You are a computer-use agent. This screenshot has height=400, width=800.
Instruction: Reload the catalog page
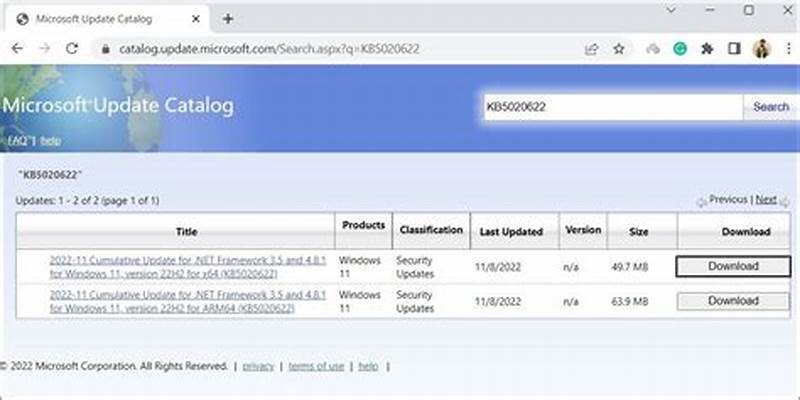coord(72,48)
